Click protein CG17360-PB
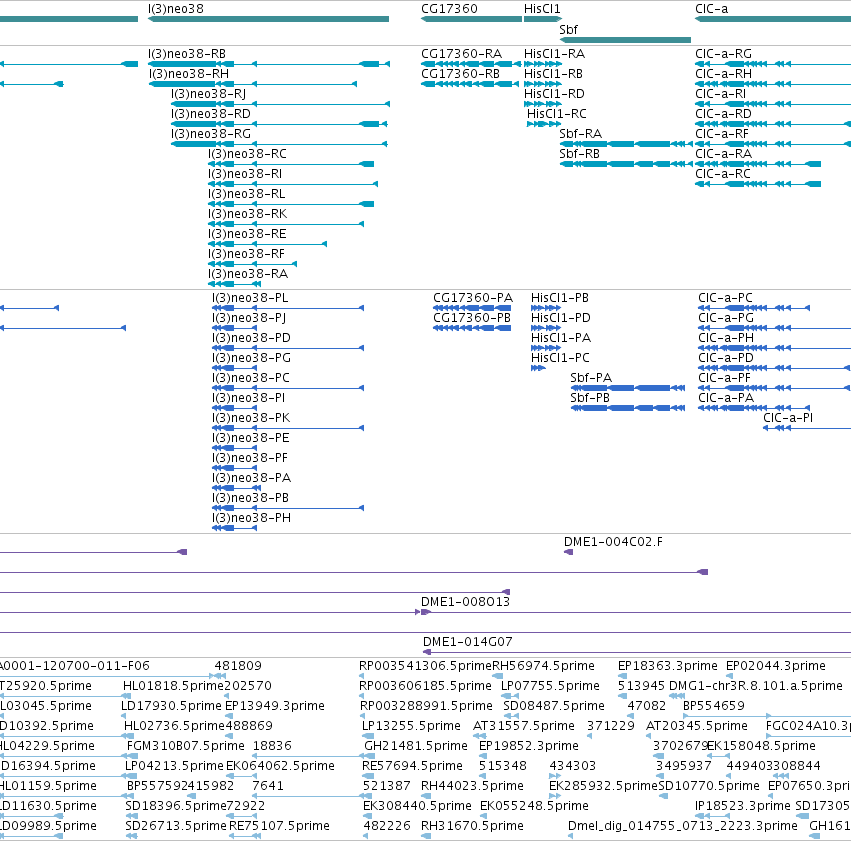The height and width of the screenshot is (841, 851). coord(472,328)
